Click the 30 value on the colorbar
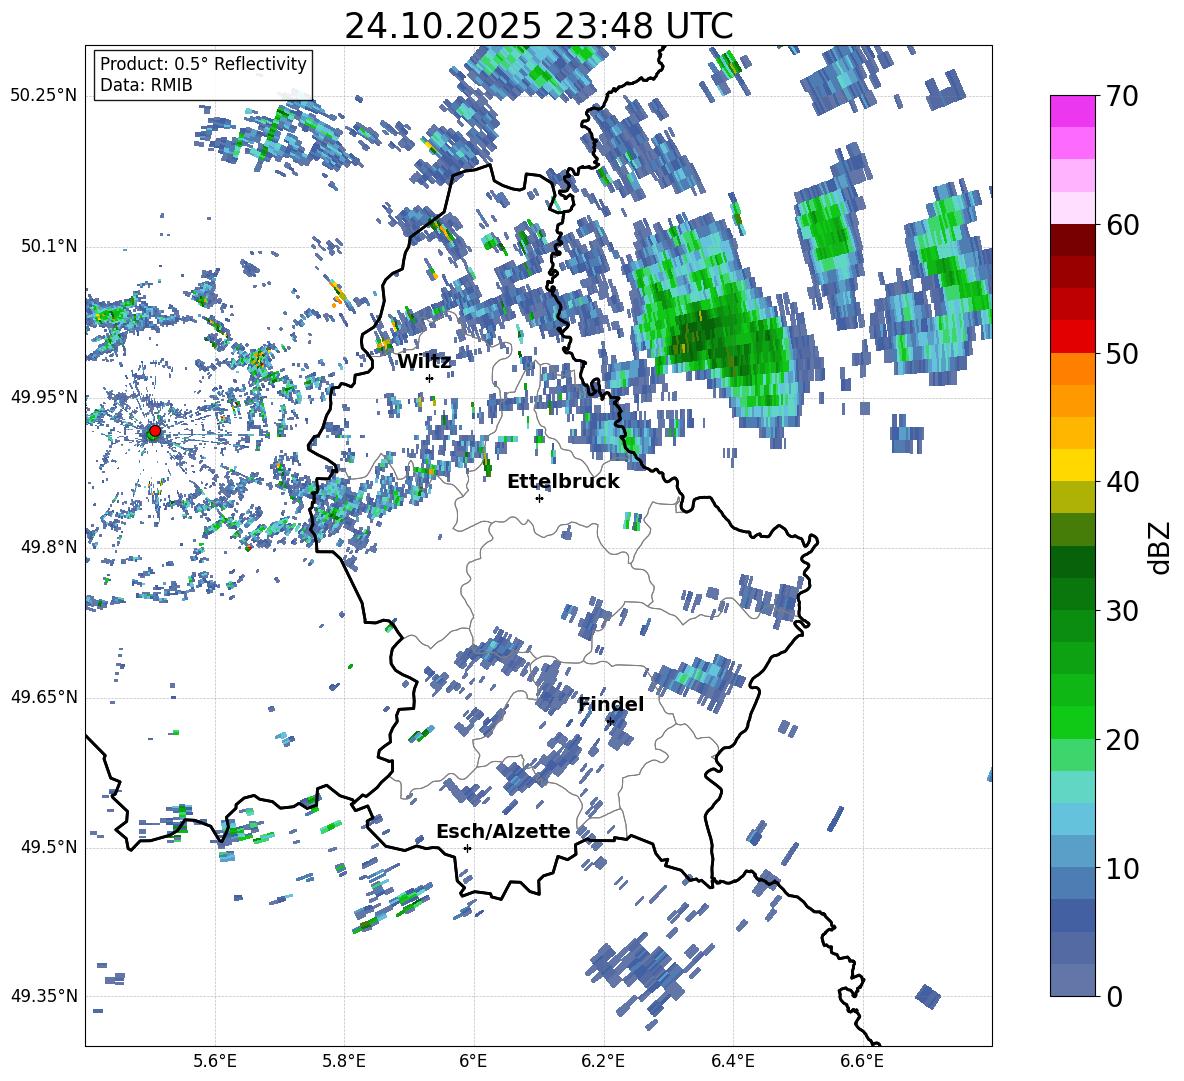The image size is (1184, 1081). coord(1122,611)
